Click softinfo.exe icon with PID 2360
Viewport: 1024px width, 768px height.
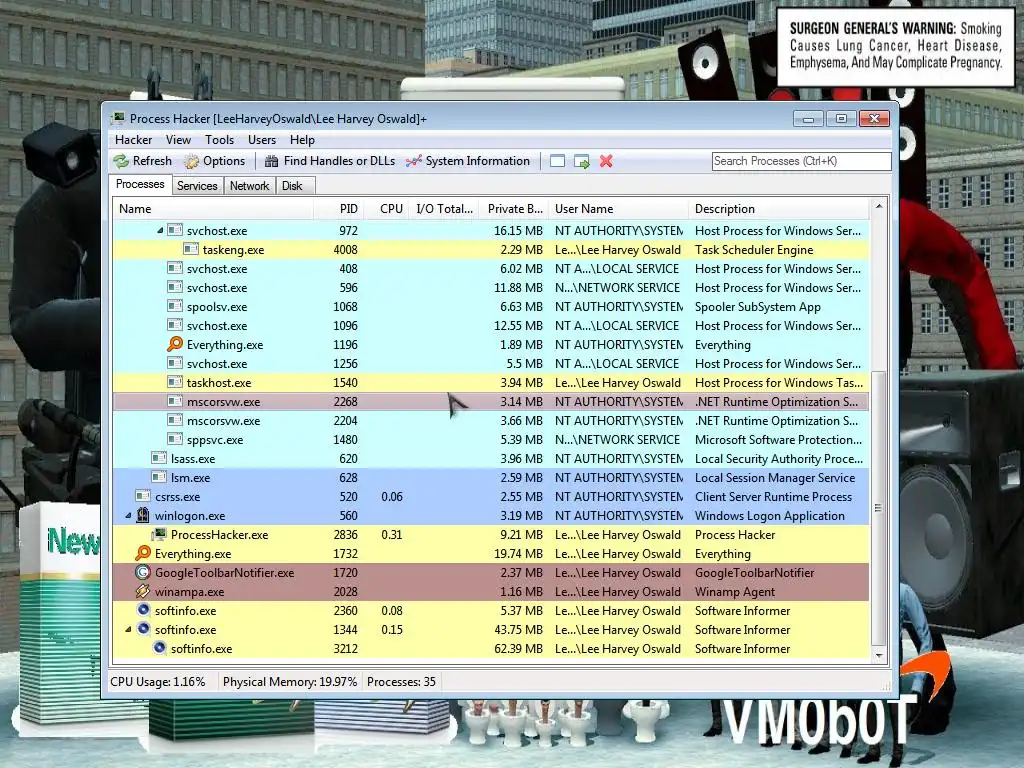(143, 610)
